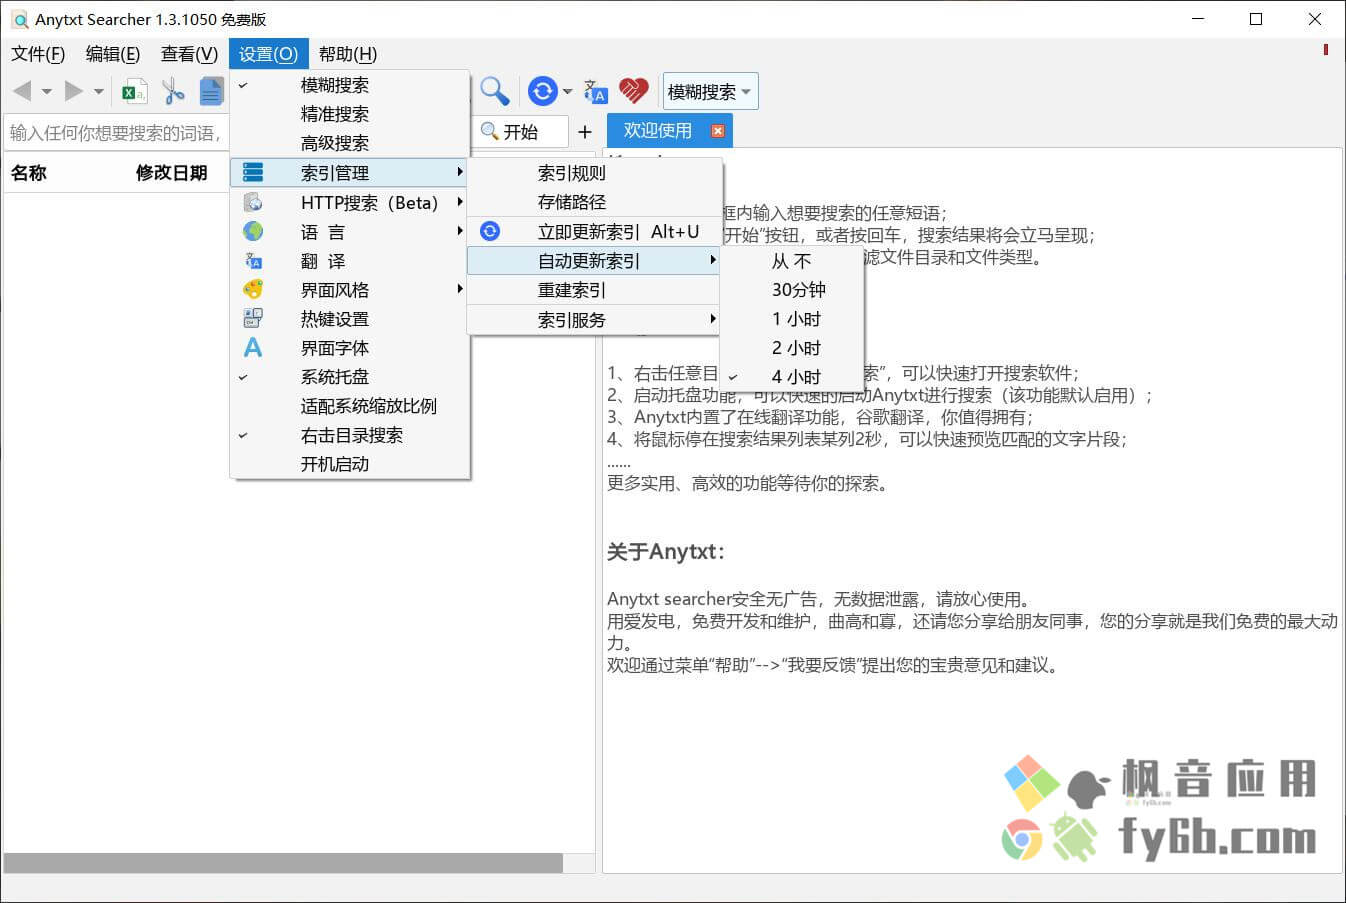Click the back navigation arrow icon

[x=22, y=92]
